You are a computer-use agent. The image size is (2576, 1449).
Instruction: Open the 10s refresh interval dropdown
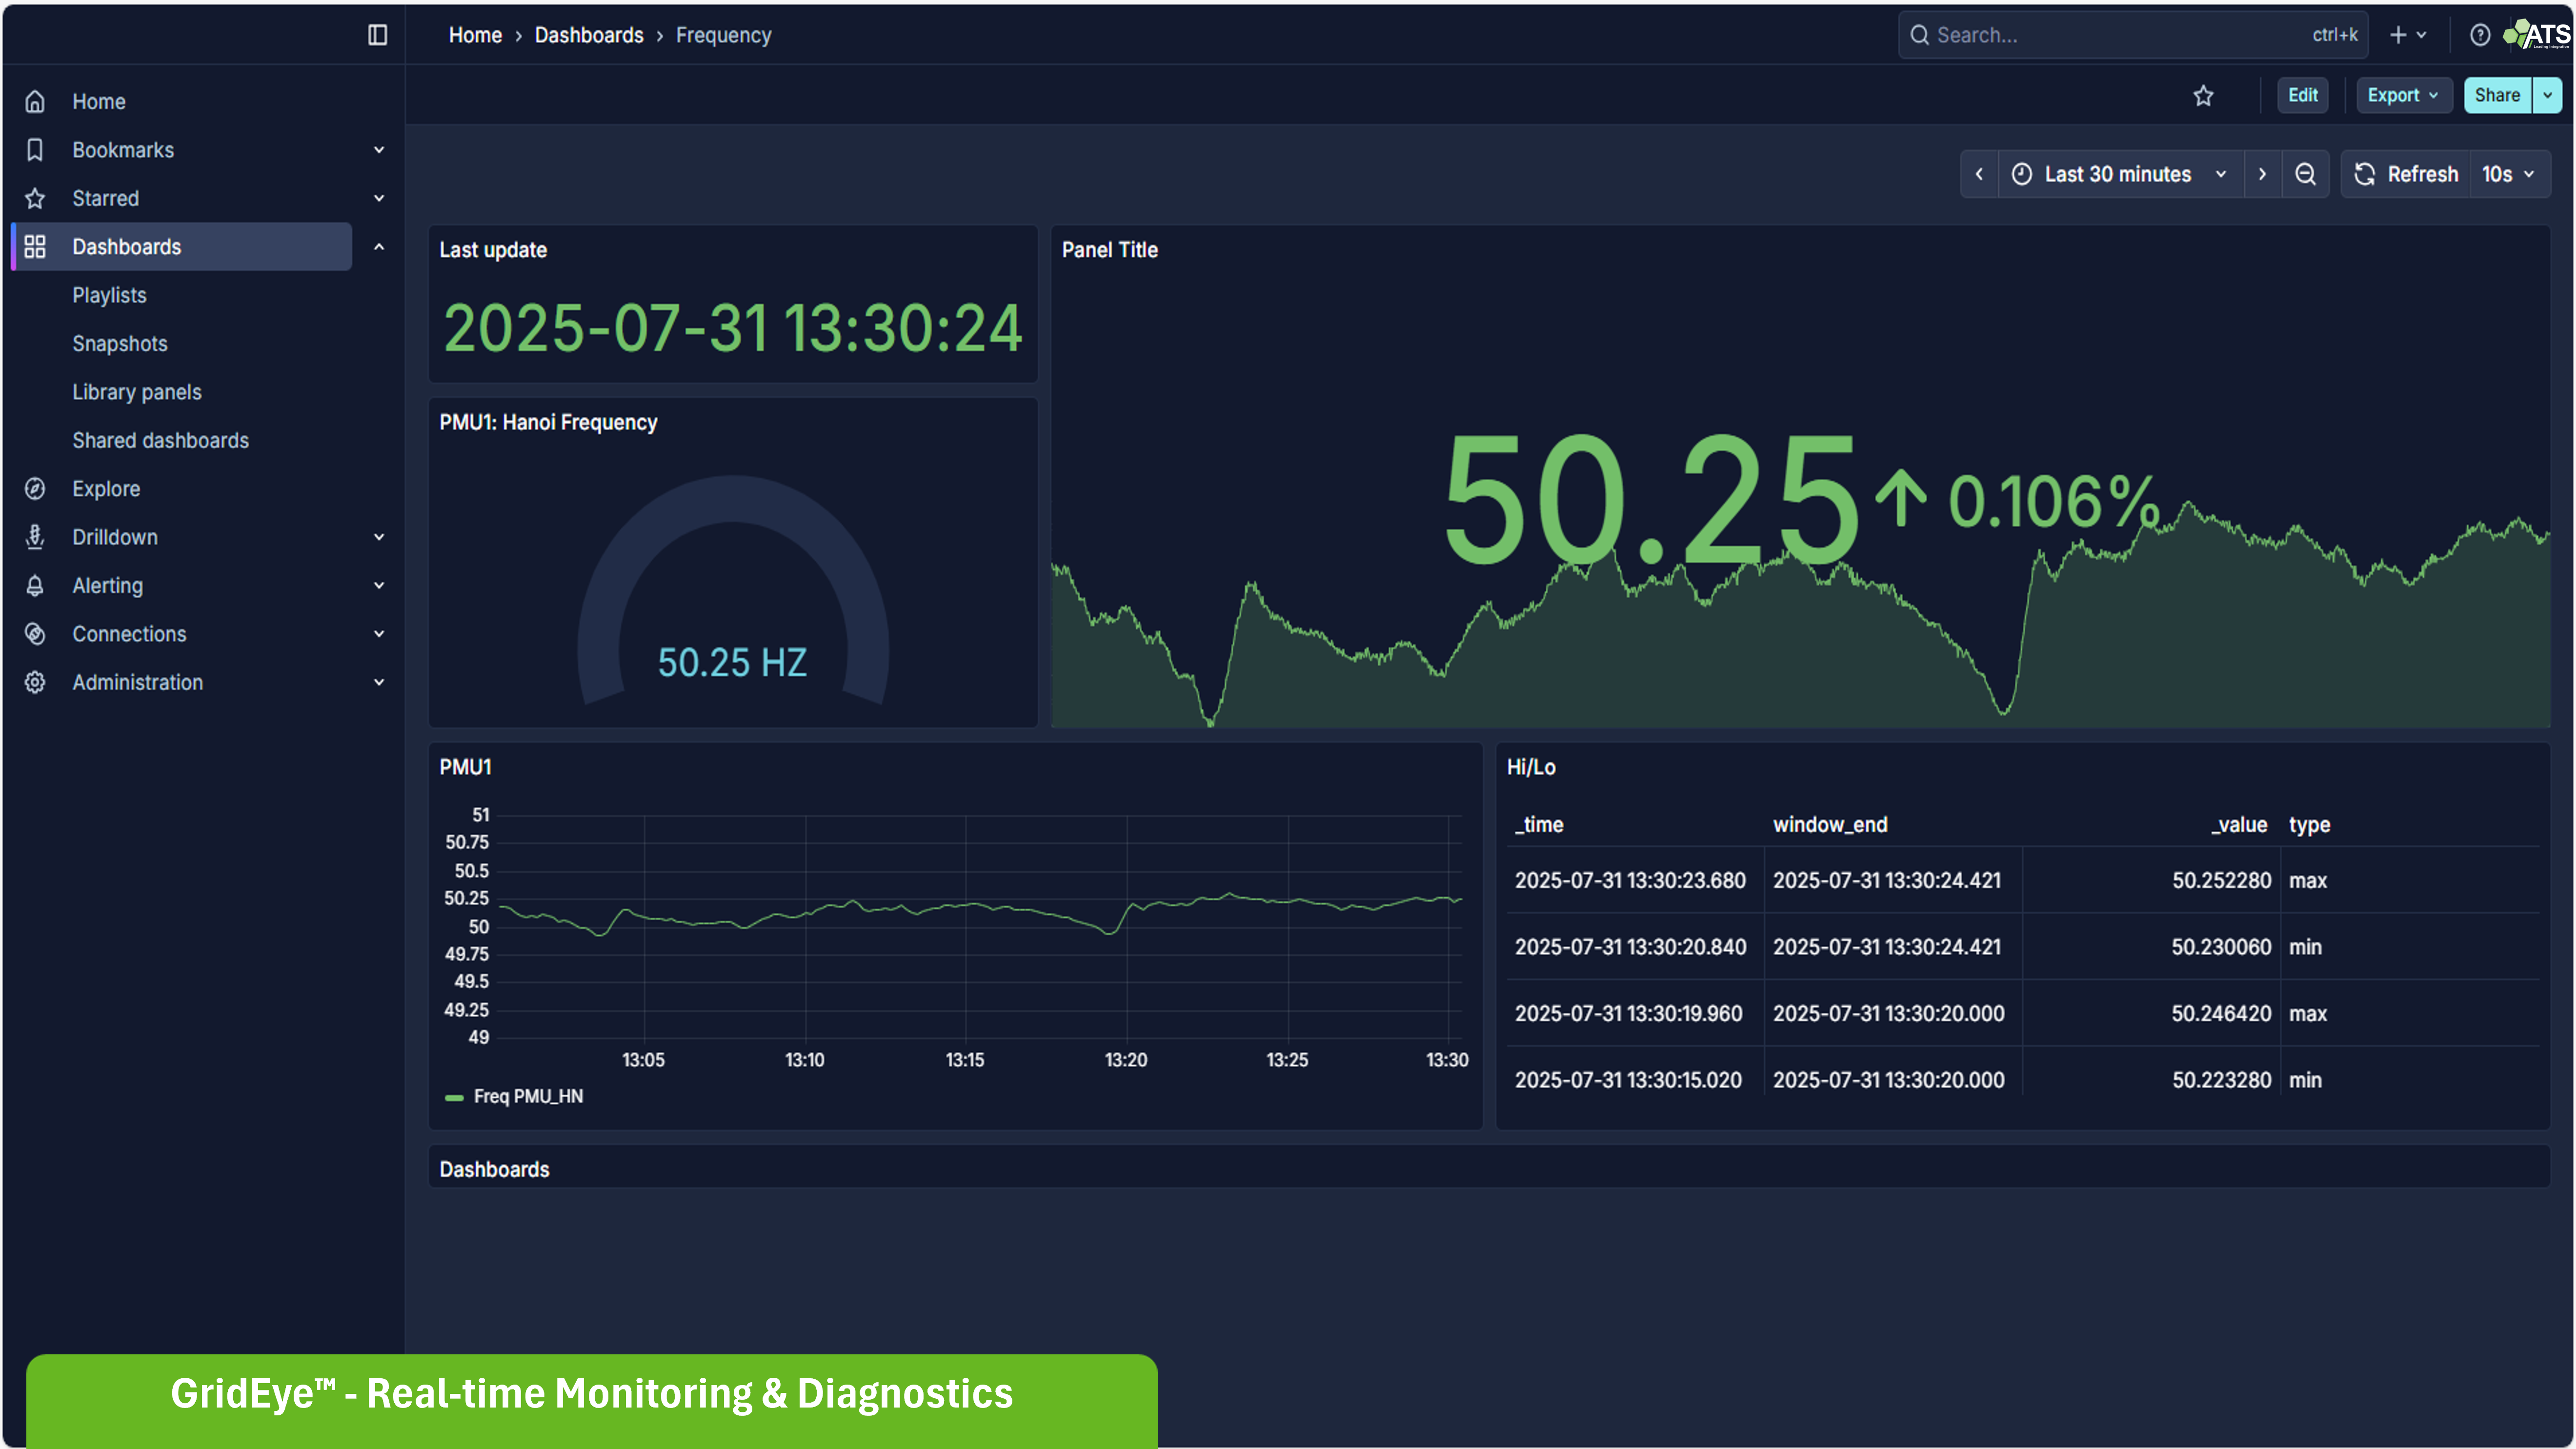point(2508,174)
